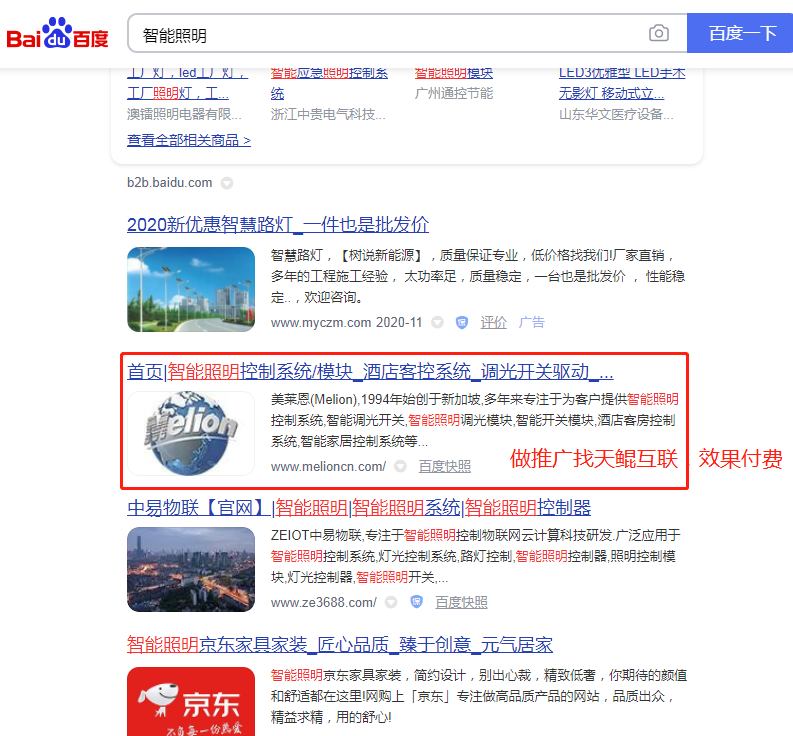Open 2020新优惠智慧路灯 result title
This screenshot has width=793, height=736.
(x=278, y=225)
